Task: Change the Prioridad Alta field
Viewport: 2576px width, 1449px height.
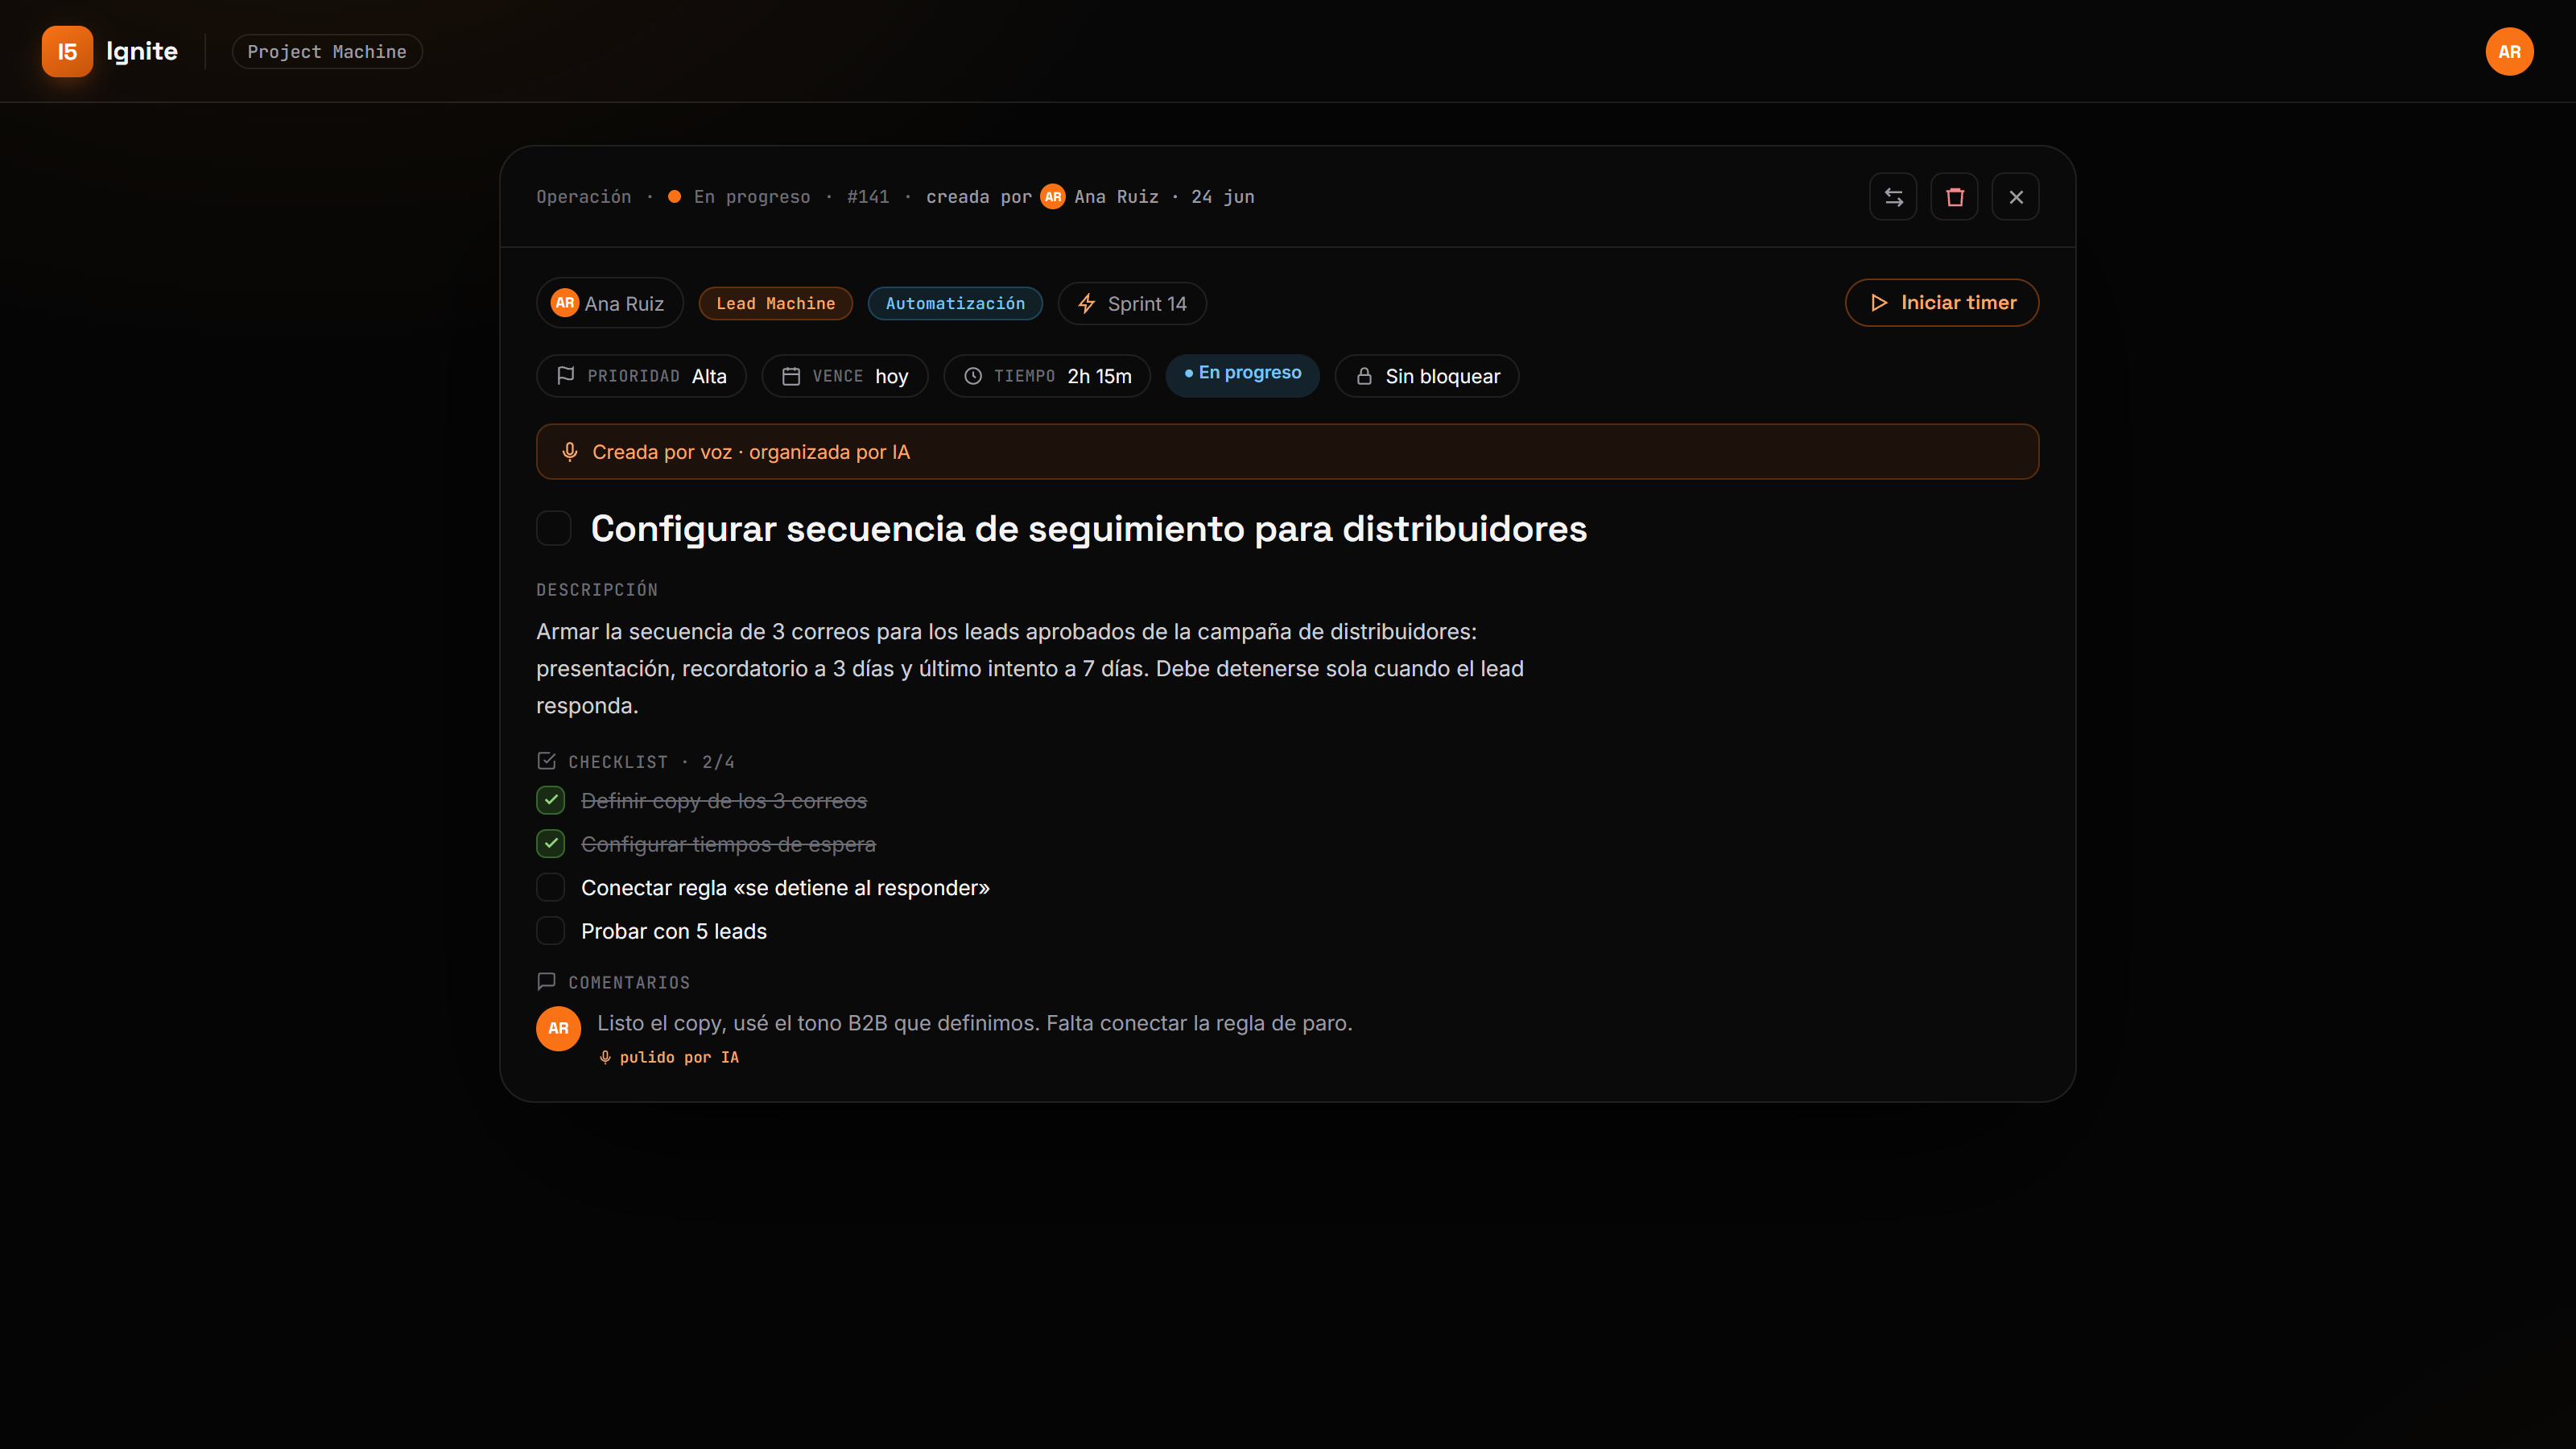Action: coord(641,376)
